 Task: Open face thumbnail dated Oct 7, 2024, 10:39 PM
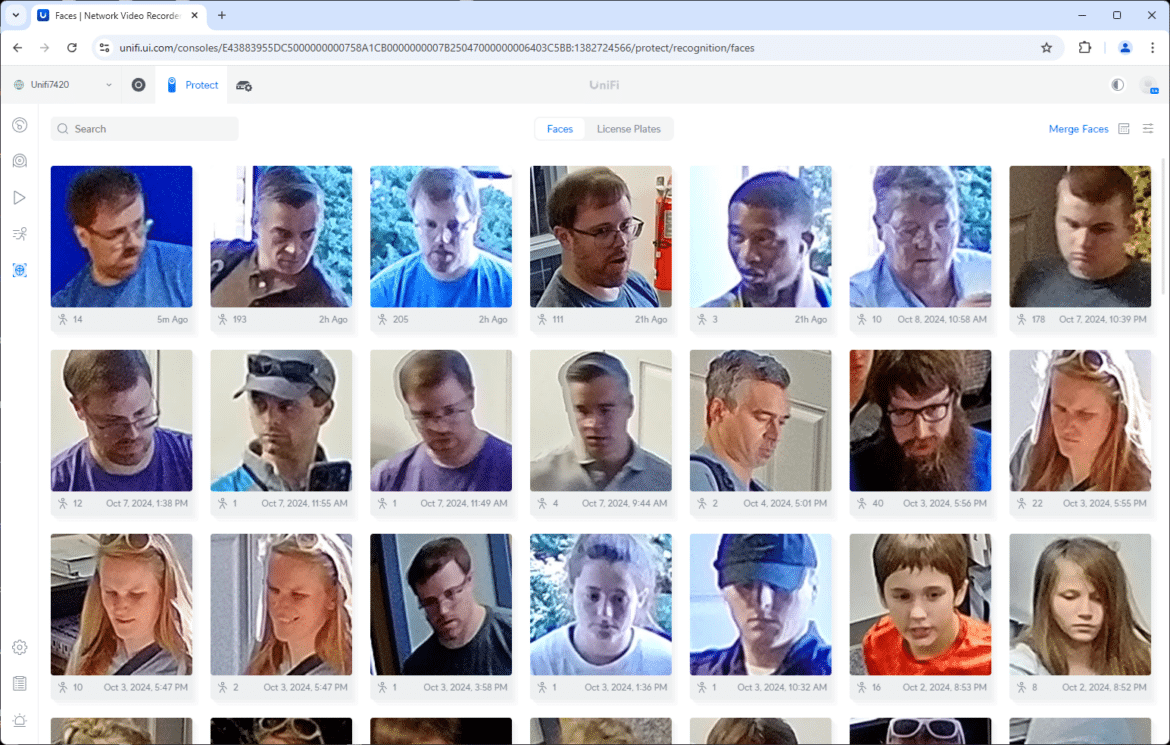click(x=1080, y=237)
